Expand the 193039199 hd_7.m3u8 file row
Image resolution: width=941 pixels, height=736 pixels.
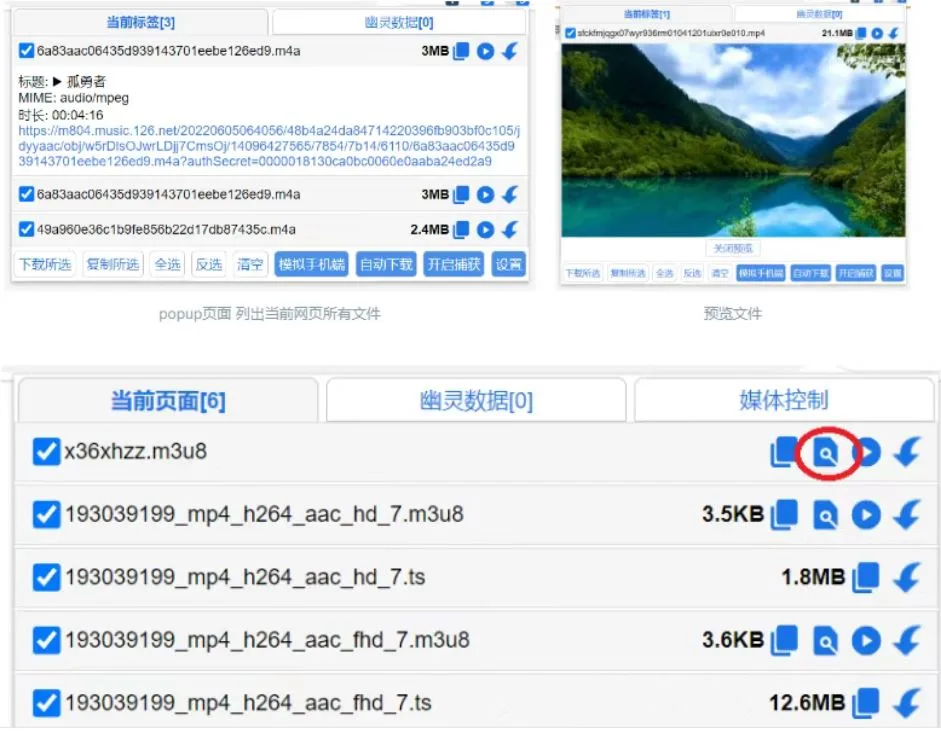point(264,515)
